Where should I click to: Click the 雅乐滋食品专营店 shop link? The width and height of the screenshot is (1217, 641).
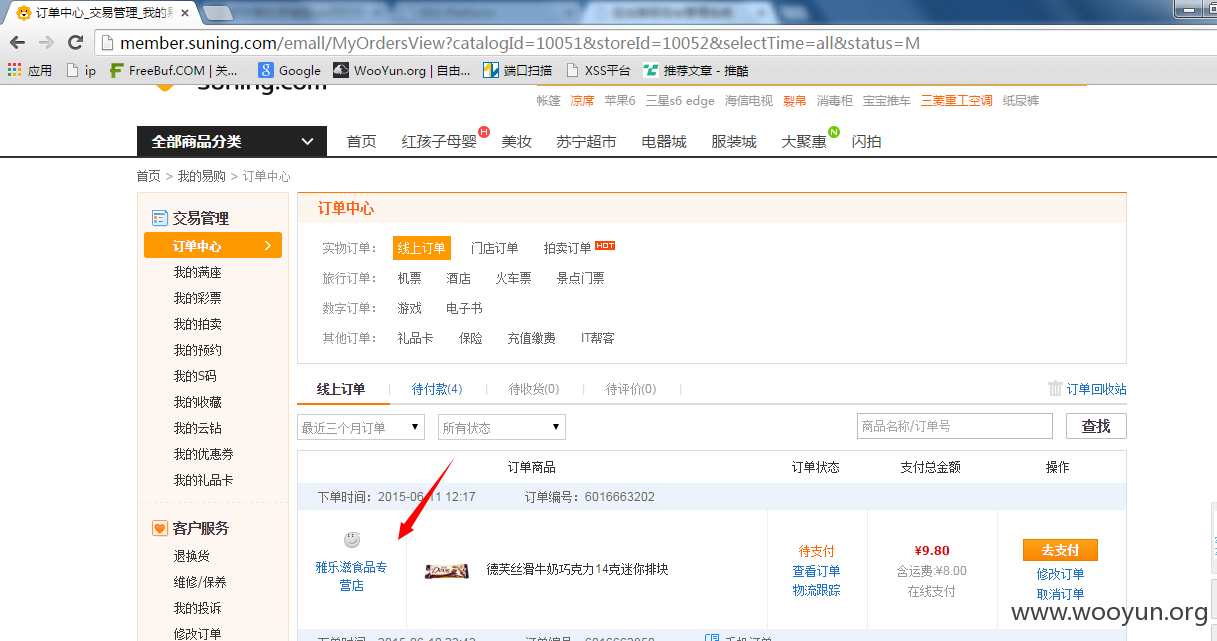tap(351, 576)
